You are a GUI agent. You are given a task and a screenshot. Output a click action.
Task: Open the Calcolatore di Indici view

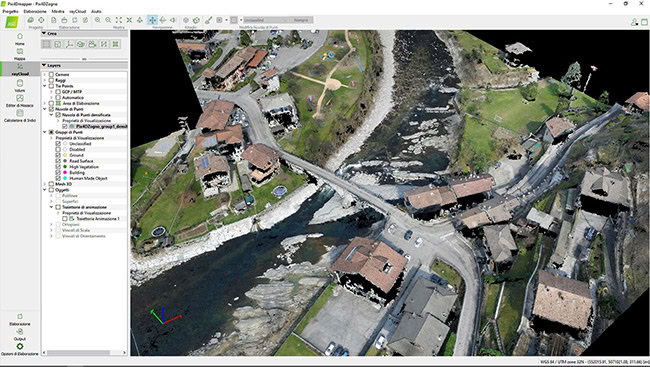coord(19,116)
